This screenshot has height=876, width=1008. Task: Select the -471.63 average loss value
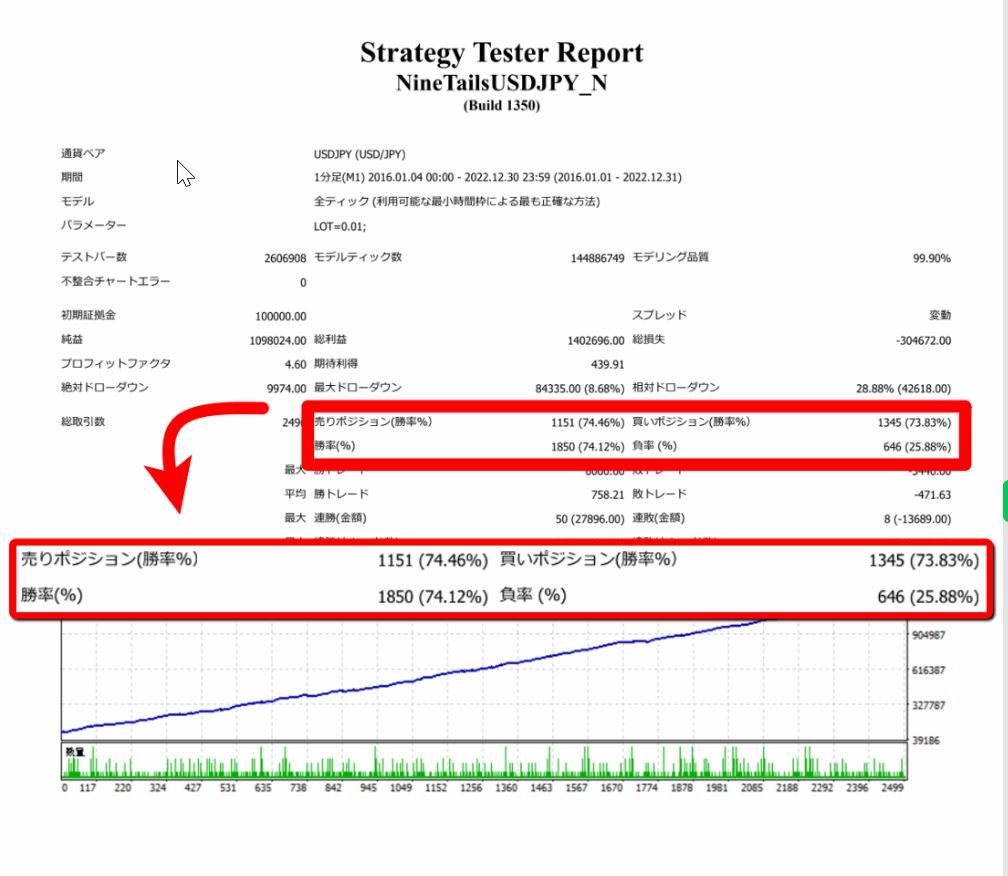[932, 495]
